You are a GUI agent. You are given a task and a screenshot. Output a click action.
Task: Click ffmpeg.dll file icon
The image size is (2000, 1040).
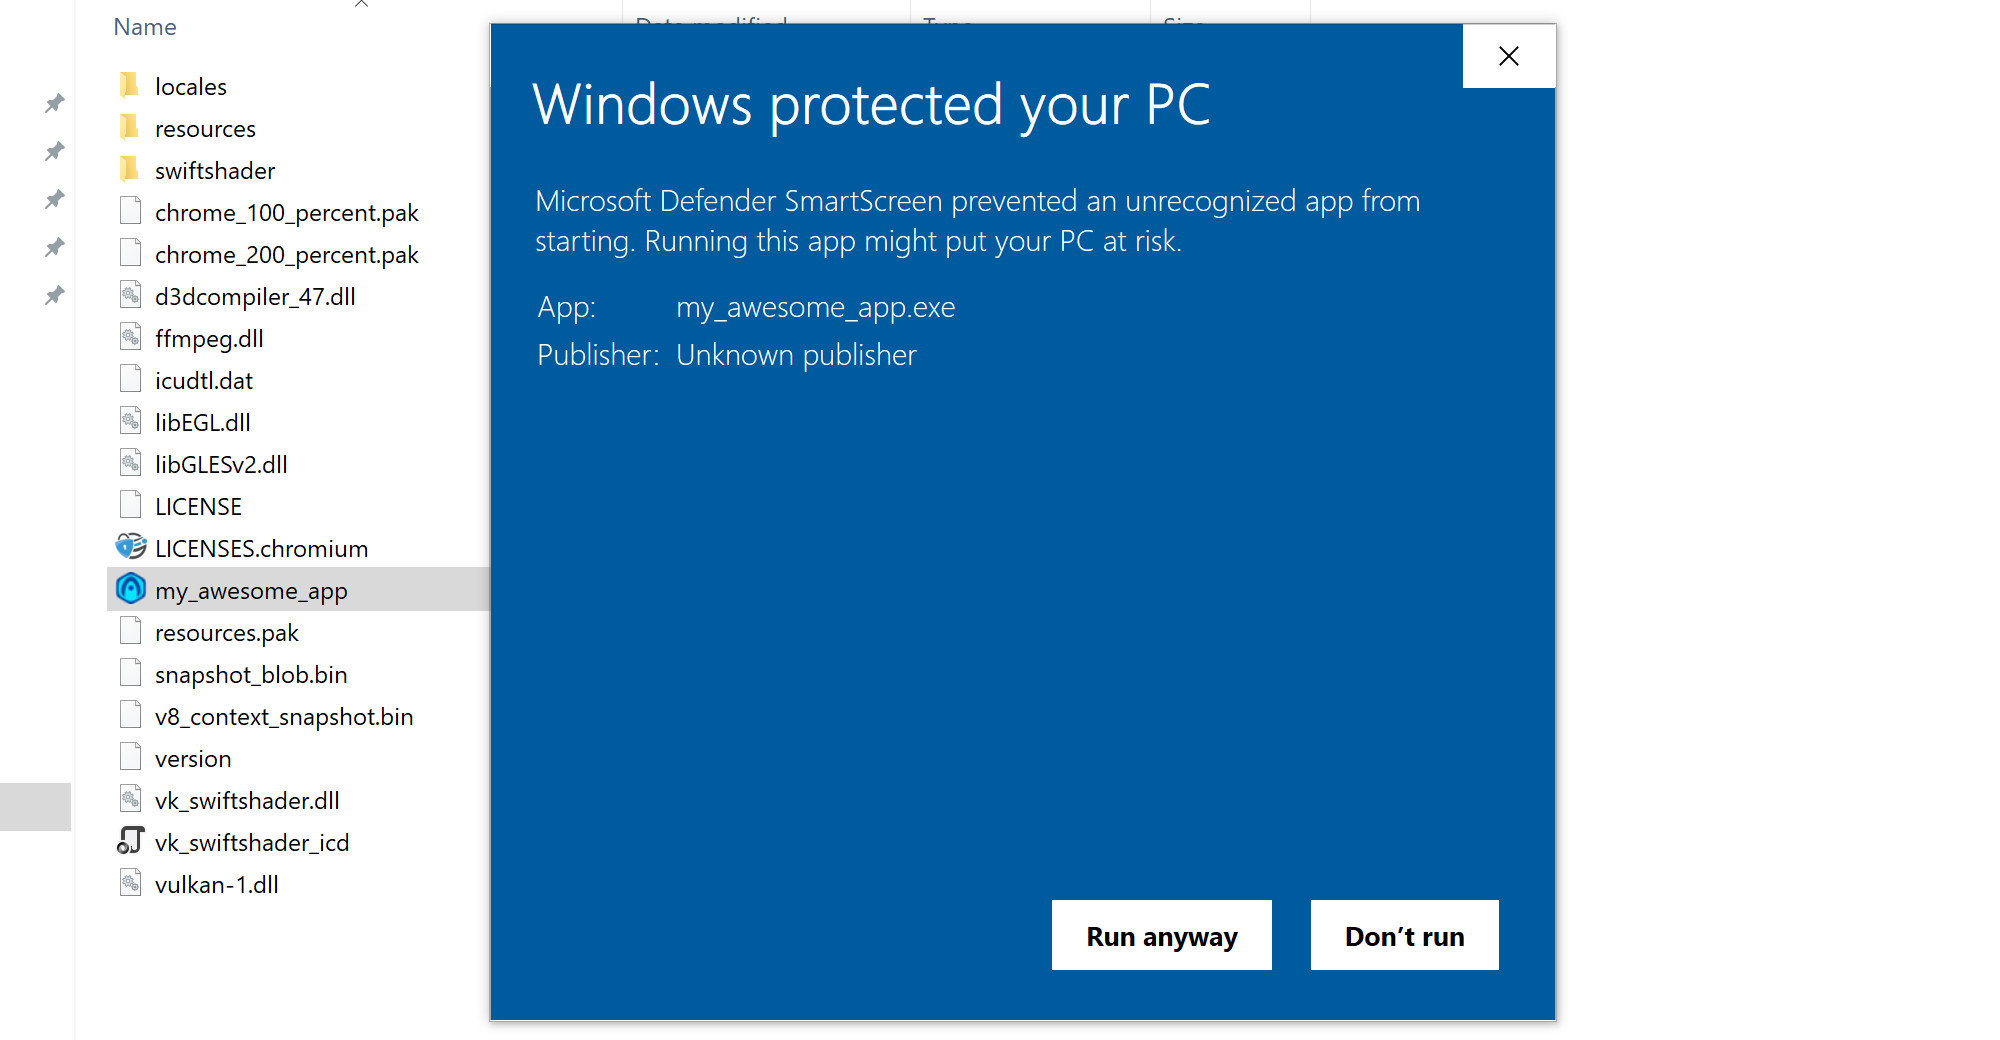[130, 338]
